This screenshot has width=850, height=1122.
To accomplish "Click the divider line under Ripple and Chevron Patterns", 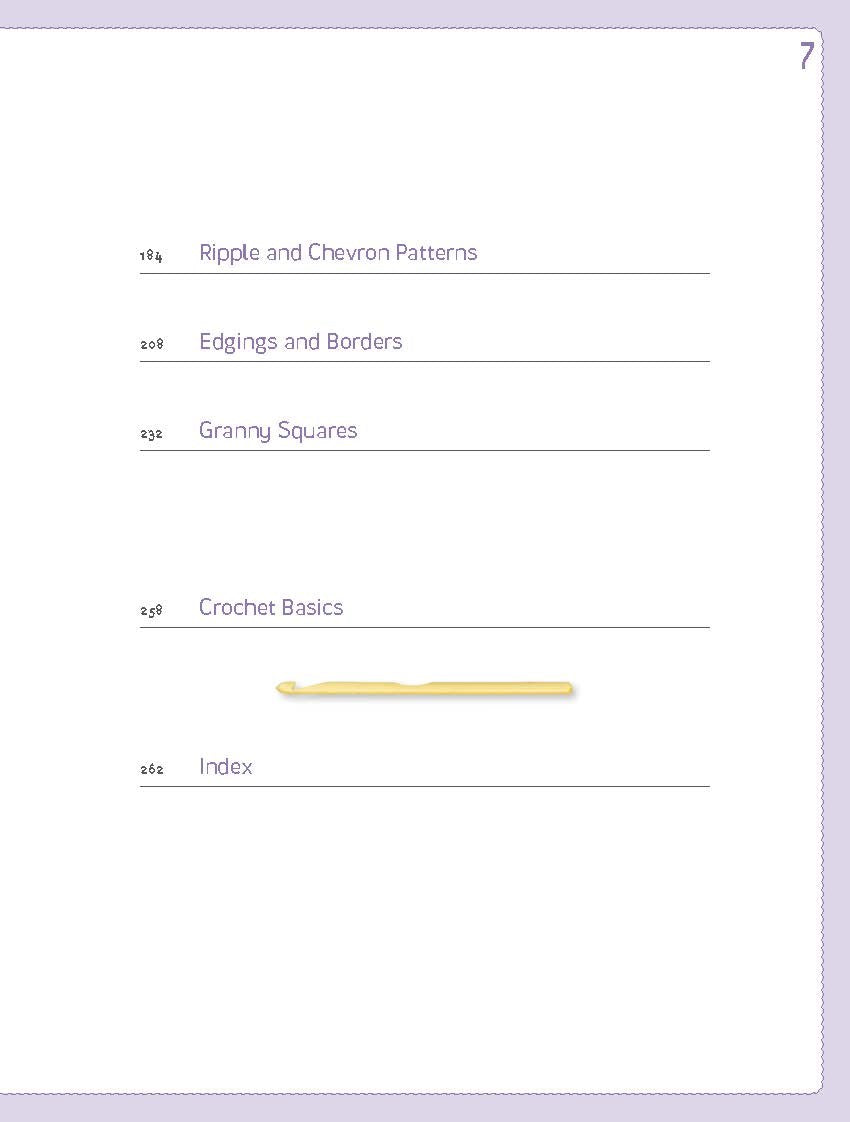I will tap(425, 273).
